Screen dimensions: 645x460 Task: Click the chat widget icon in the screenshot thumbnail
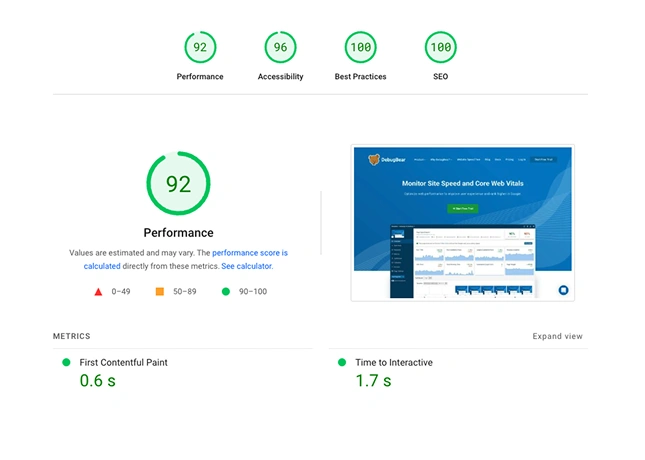(x=563, y=290)
